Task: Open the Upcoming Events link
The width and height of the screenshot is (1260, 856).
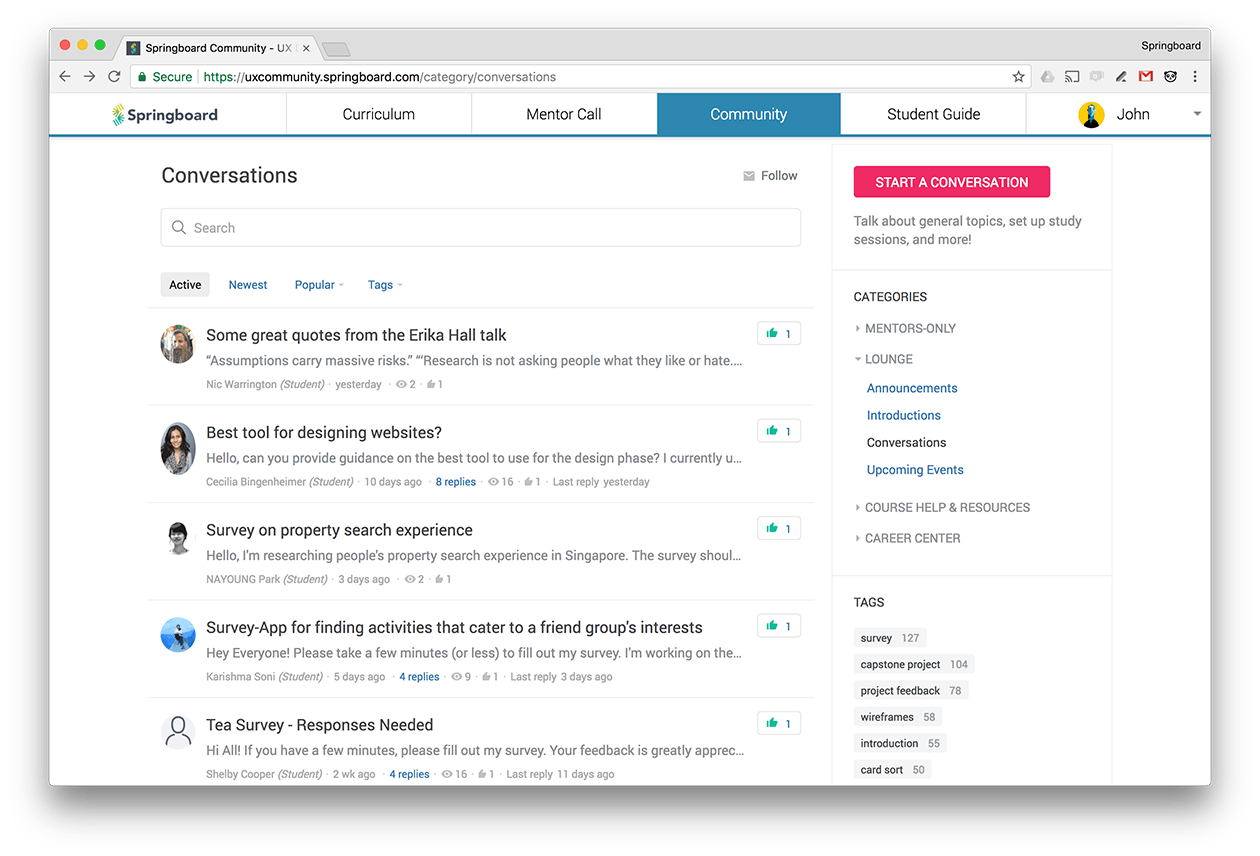Action: [914, 469]
